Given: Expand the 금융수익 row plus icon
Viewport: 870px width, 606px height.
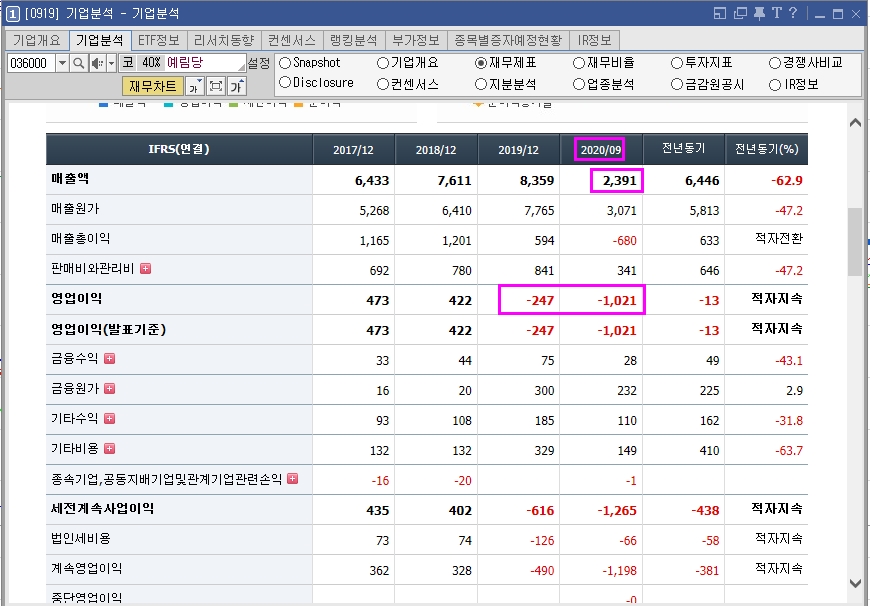Looking at the screenshot, I should [109, 358].
